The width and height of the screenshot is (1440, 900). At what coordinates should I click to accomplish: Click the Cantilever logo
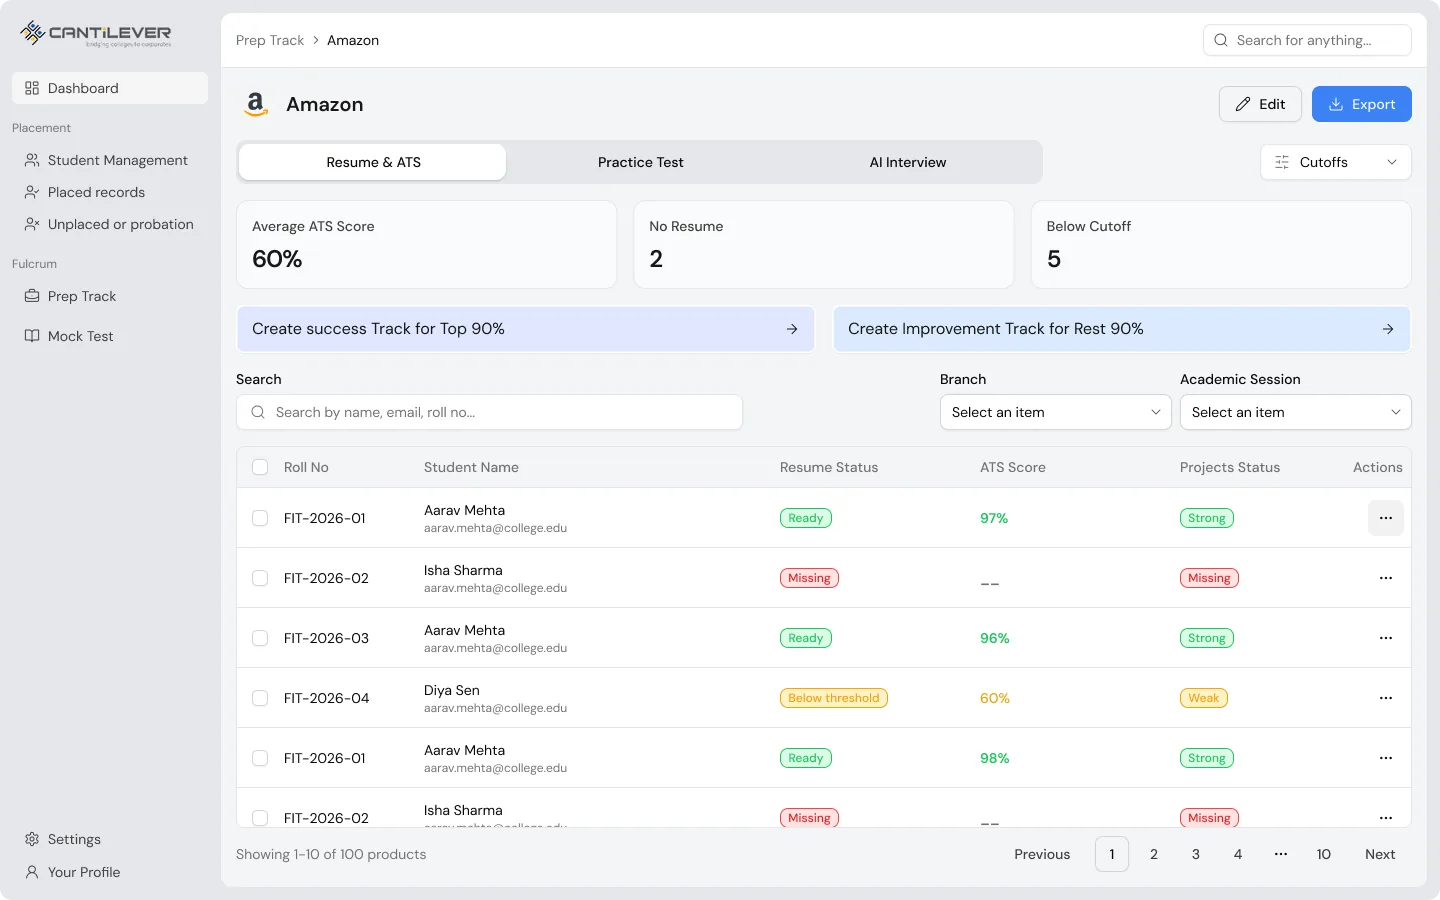(x=96, y=34)
